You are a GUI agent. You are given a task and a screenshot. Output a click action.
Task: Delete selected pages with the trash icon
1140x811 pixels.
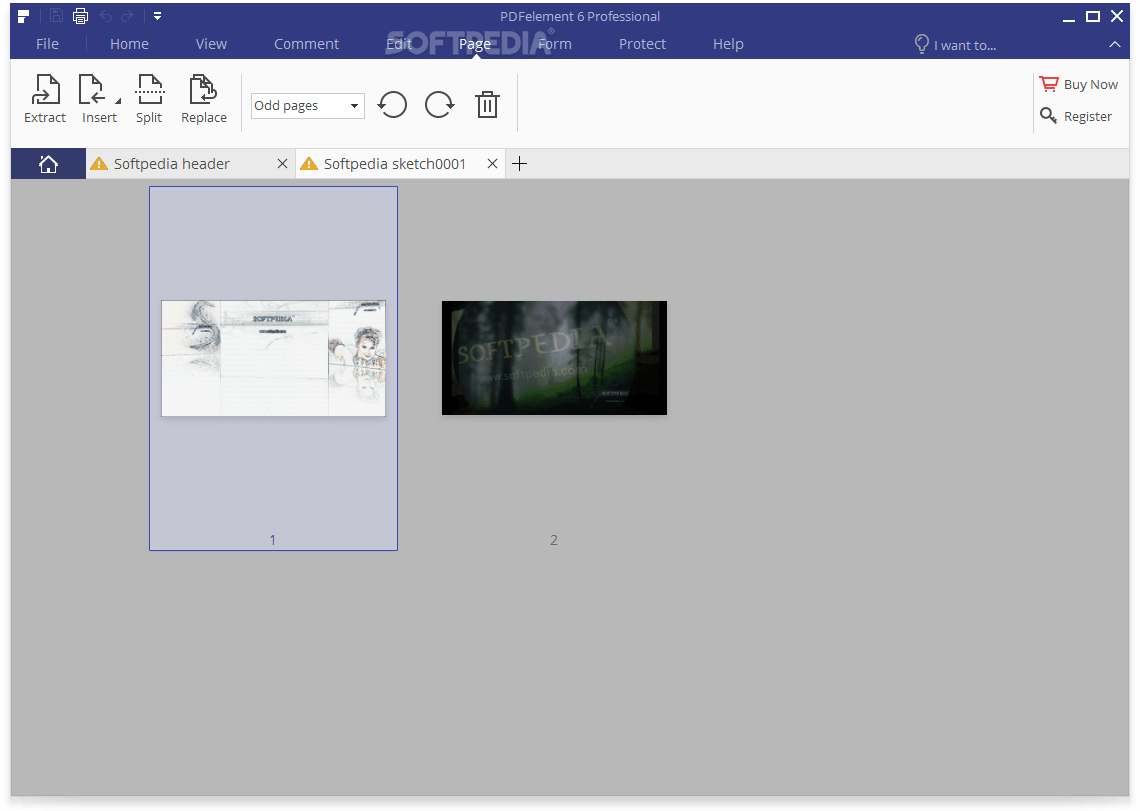(x=487, y=105)
